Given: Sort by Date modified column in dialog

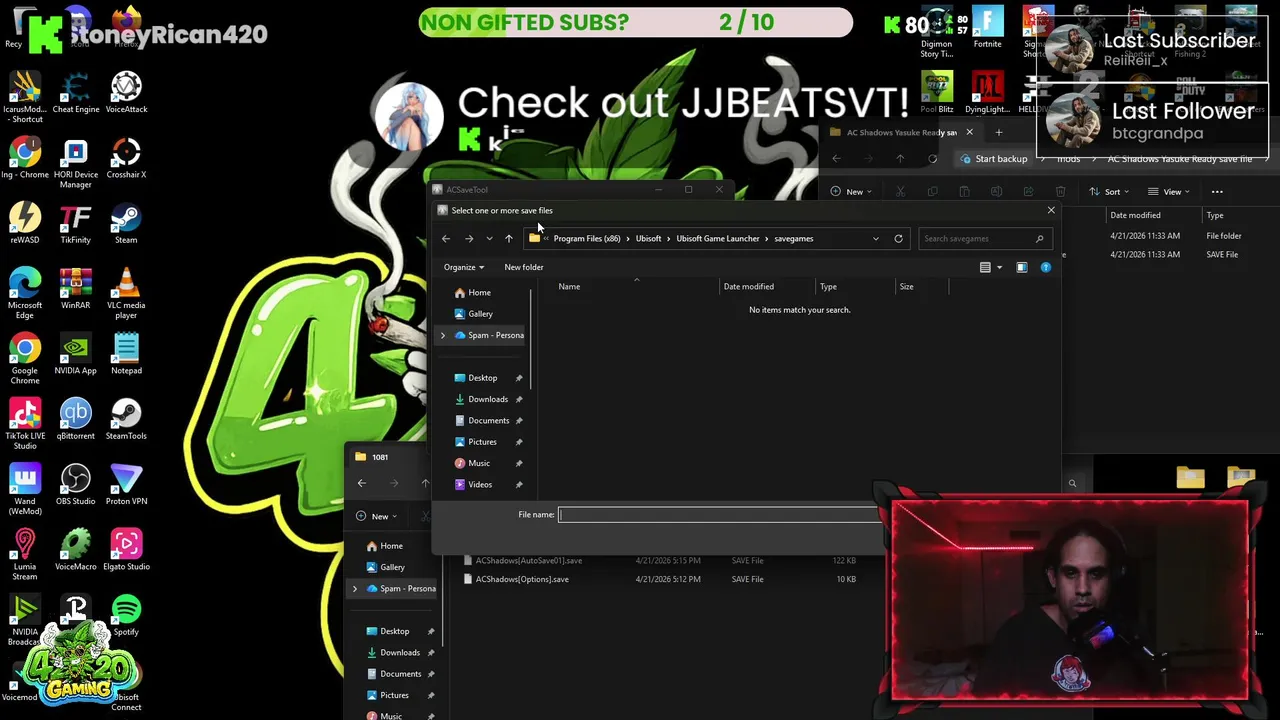Looking at the screenshot, I should click(748, 287).
